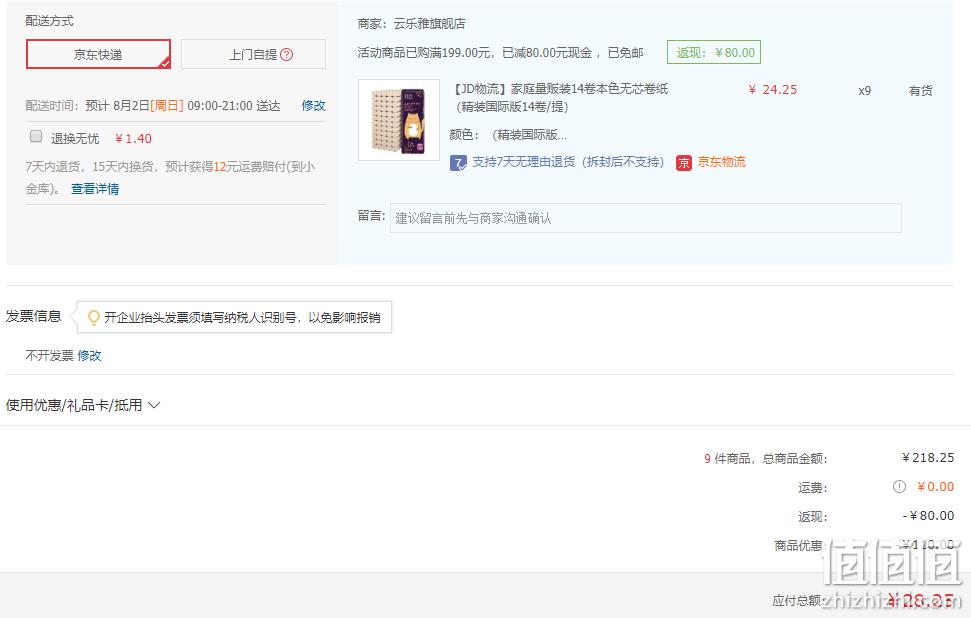Click the 发票信息 section heading

(x=33, y=316)
